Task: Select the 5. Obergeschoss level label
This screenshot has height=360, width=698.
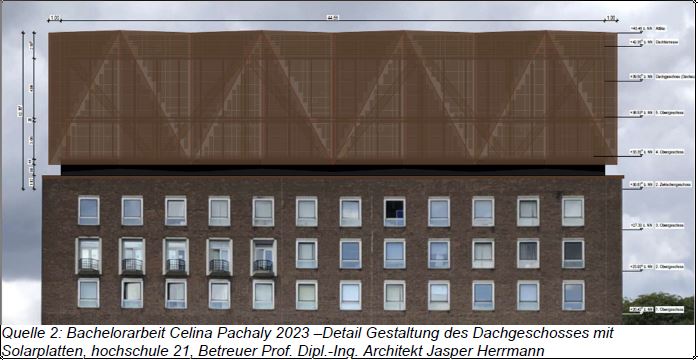Action: coord(657,113)
